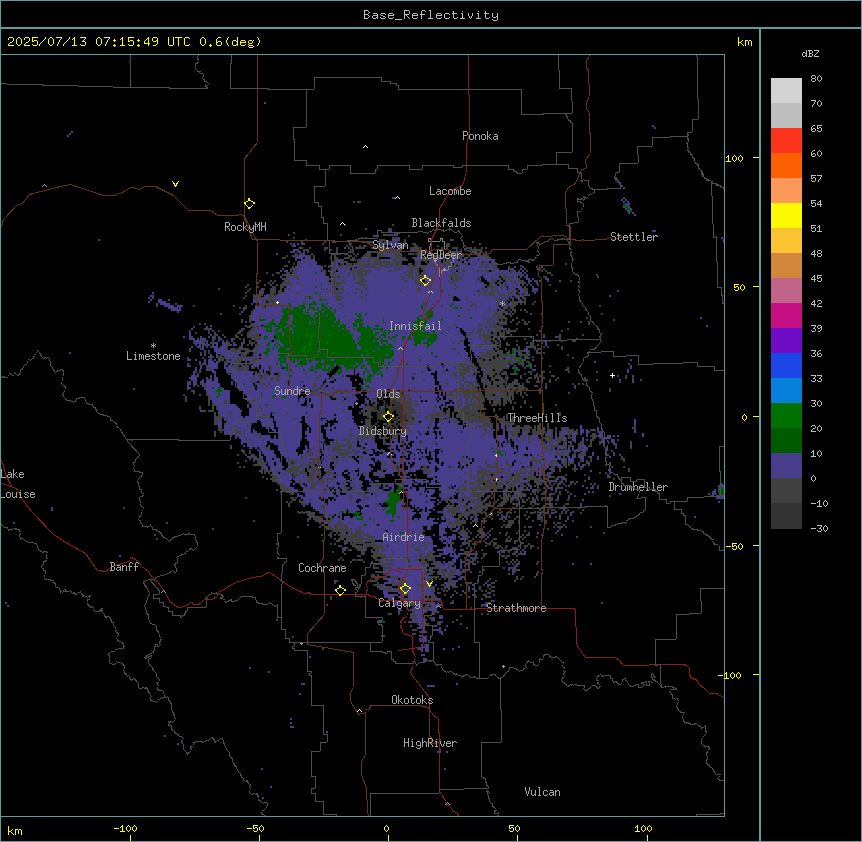Click the -100 tick on the bottom axis
The image size is (862, 842).
point(125,828)
